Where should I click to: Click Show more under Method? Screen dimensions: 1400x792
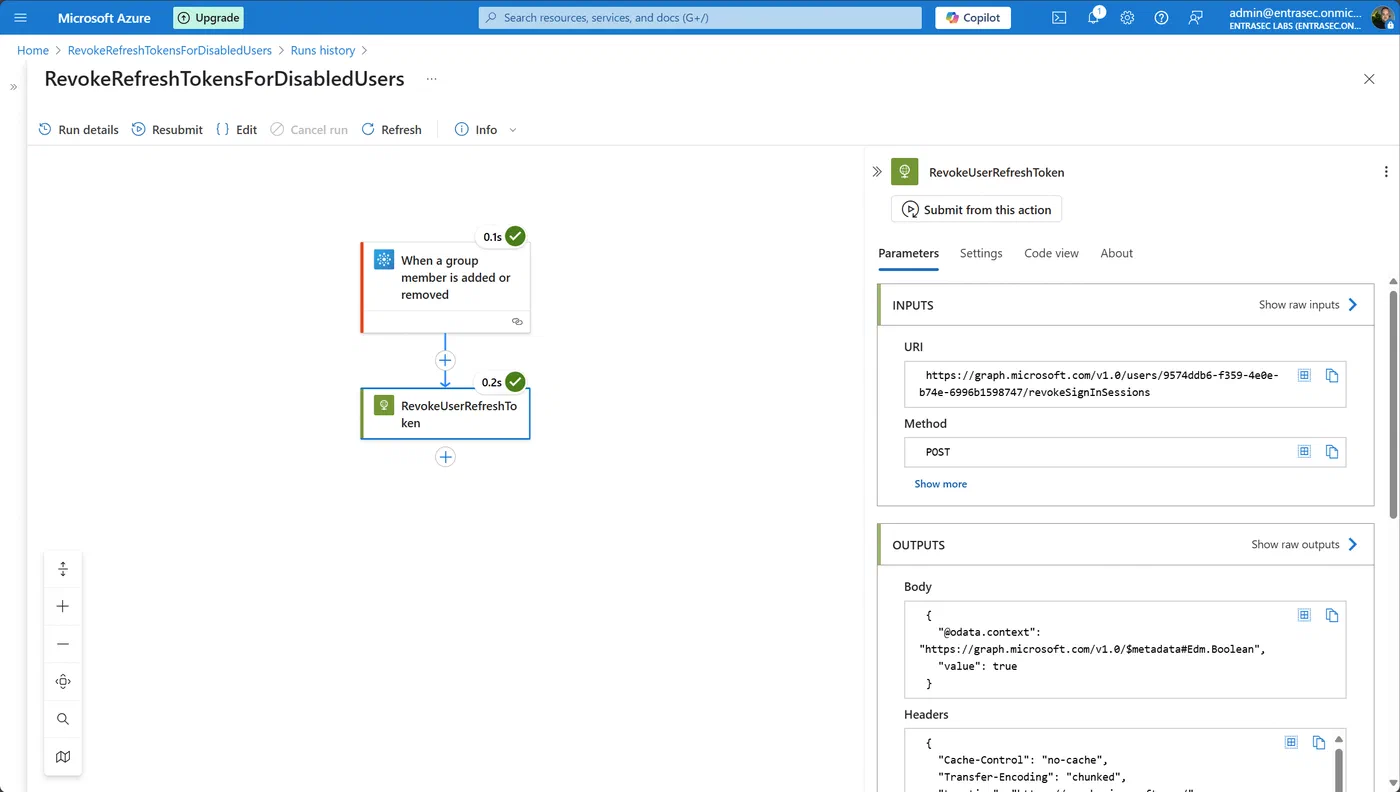tap(941, 484)
